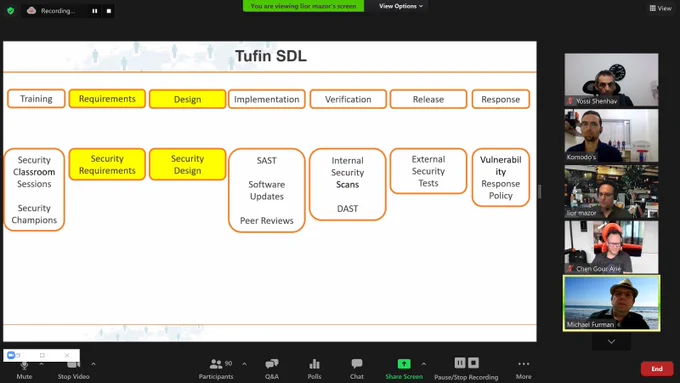Click the Security Requirements box
The height and width of the screenshot is (383, 680).
pyautogui.click(x=107, y=164)
